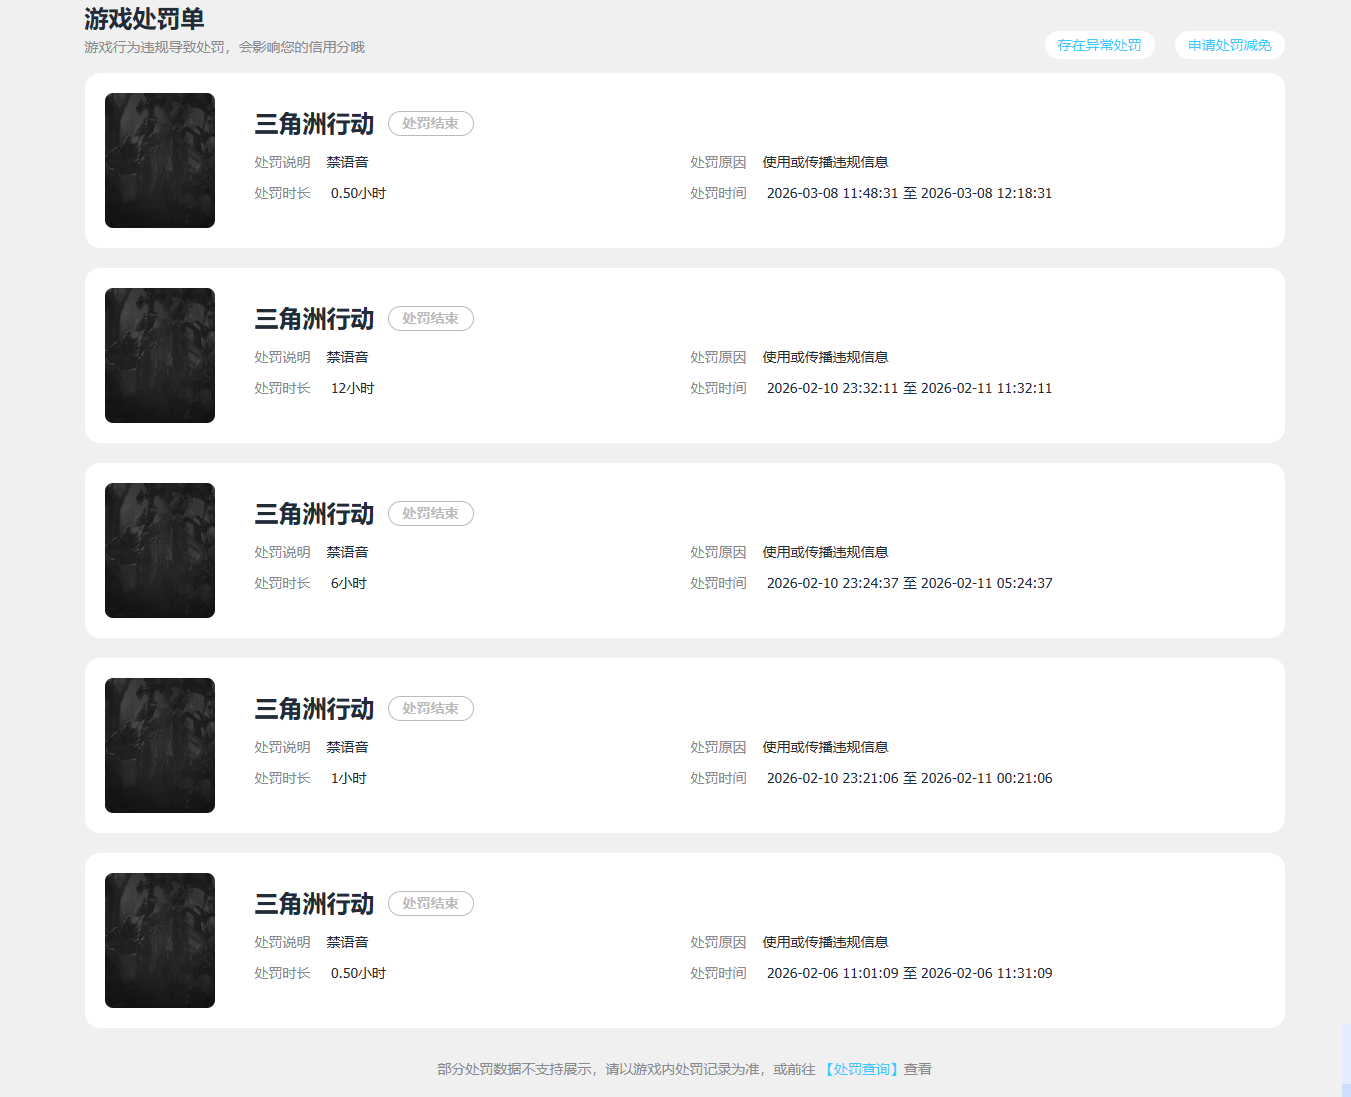The height and width of the screenshot is (1097, 1351).
Task: Select the 游戏处罚单 page heading
Action: [x=144, y=19]
